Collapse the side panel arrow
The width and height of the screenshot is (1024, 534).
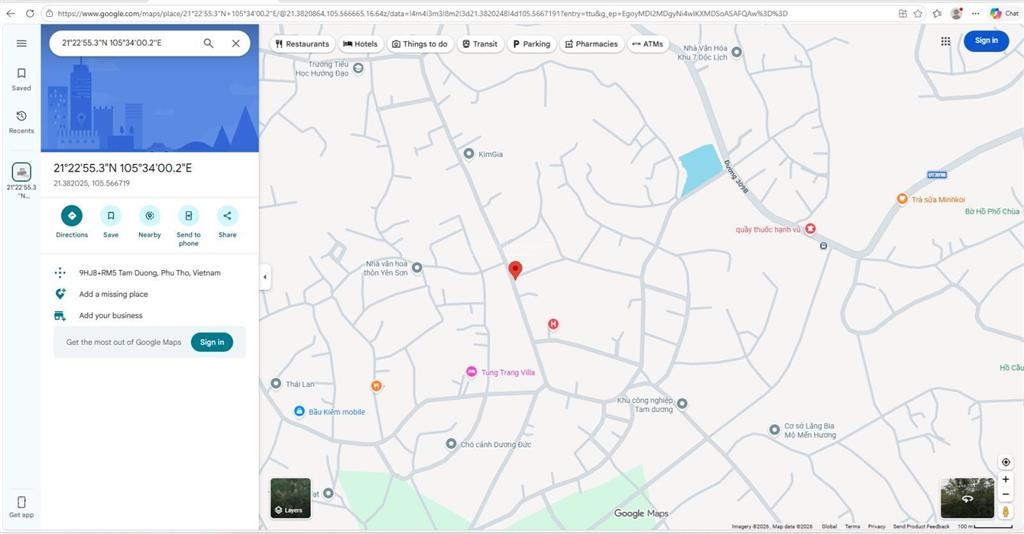264,277
